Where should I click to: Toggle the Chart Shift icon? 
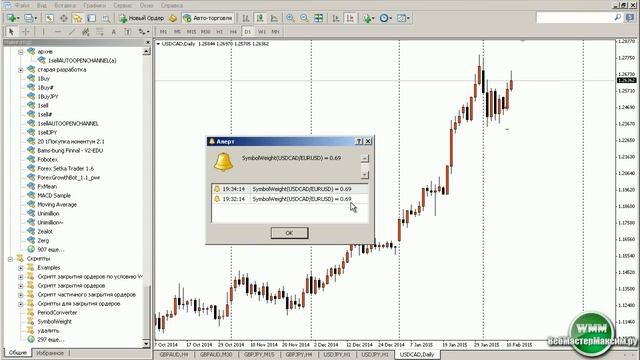350,18
